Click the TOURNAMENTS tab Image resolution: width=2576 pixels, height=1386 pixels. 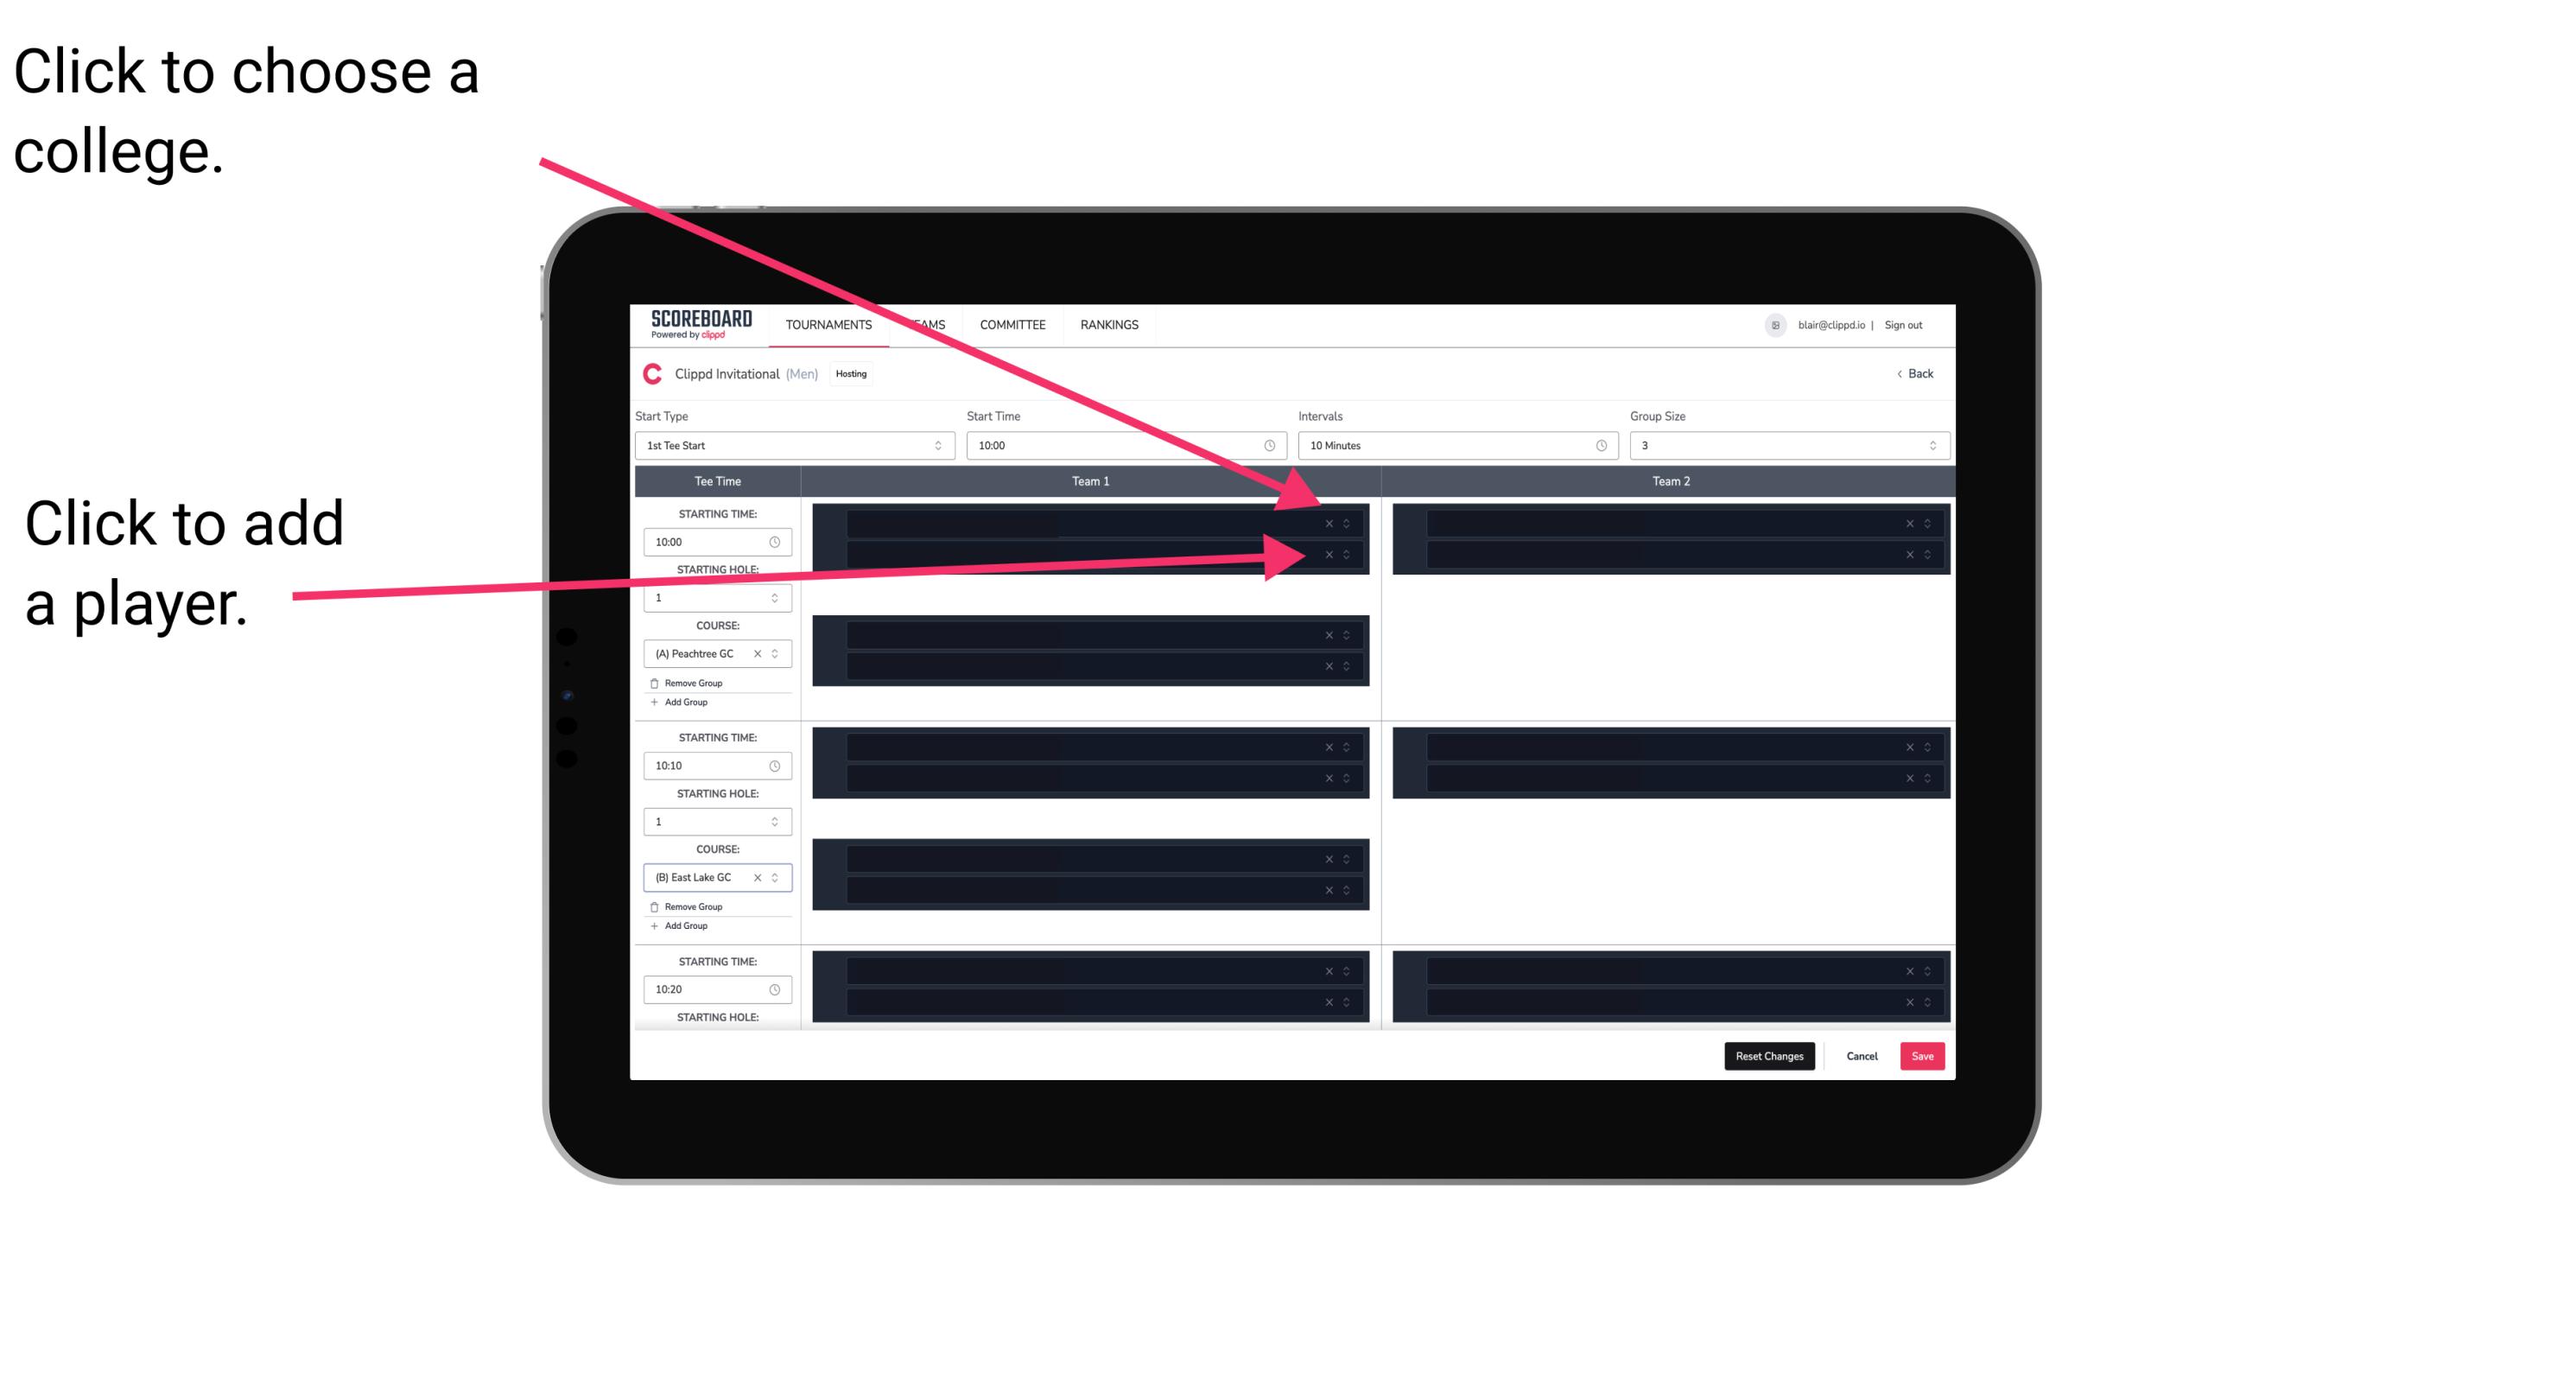[826, 326]
